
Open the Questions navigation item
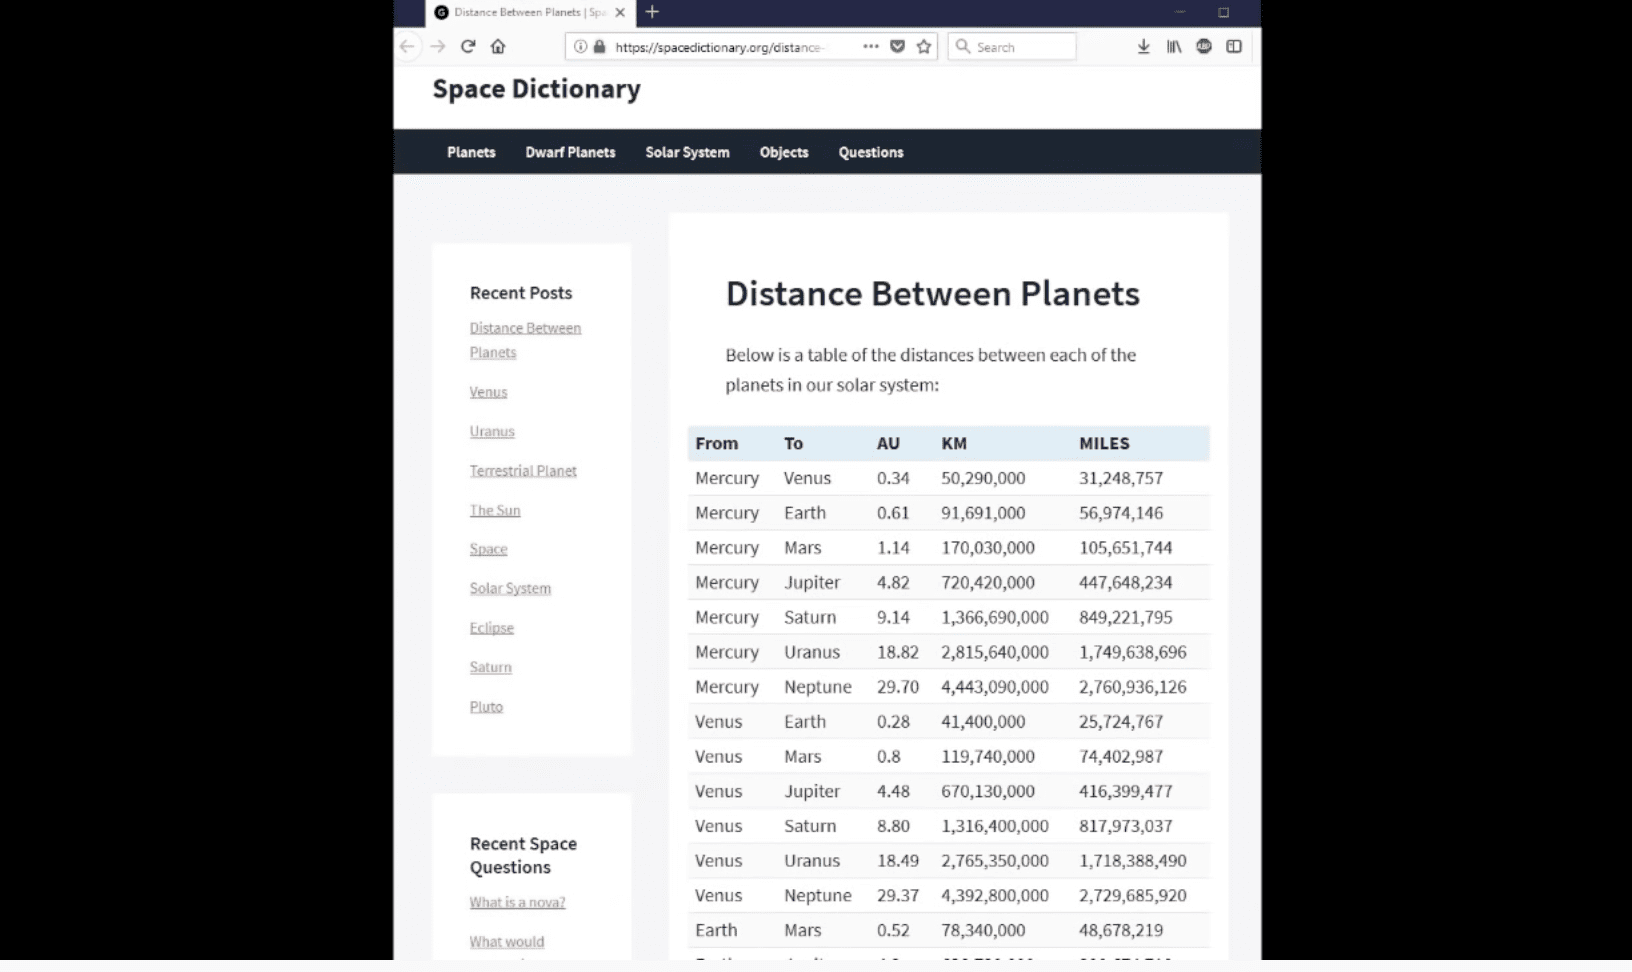(x=871, y=152)
